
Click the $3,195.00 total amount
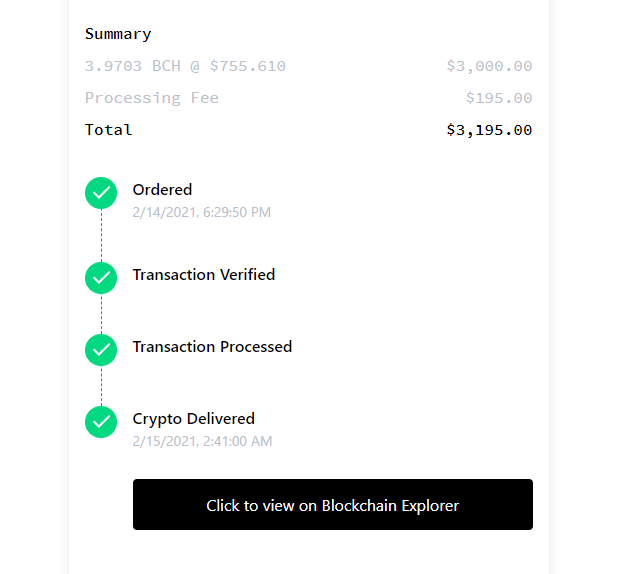tap(489, 130)
